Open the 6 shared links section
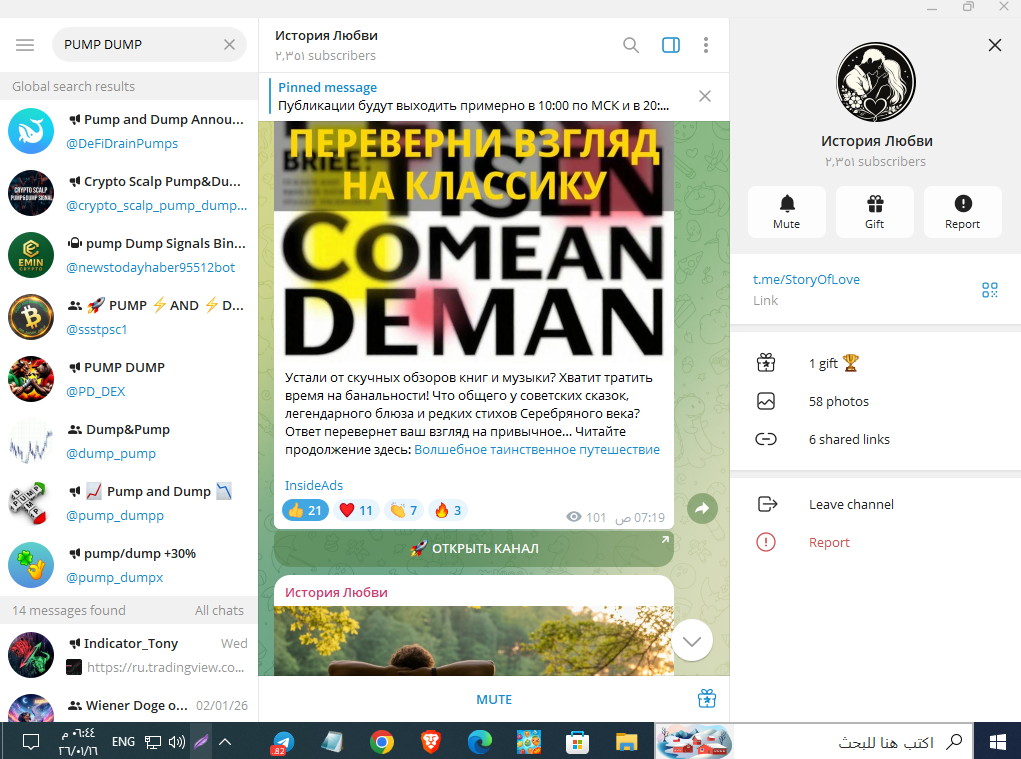 (875, 439)
